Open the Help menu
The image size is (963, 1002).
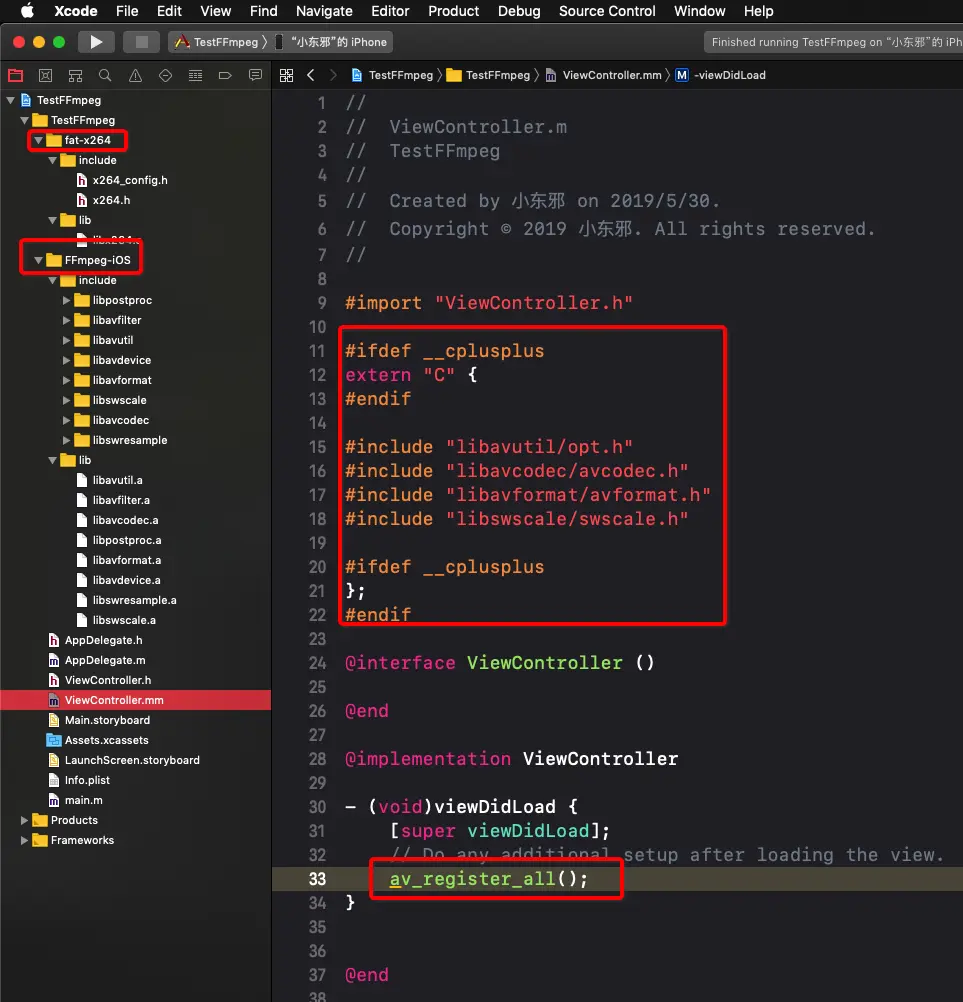pyautogui.click(x=759, y=11)
